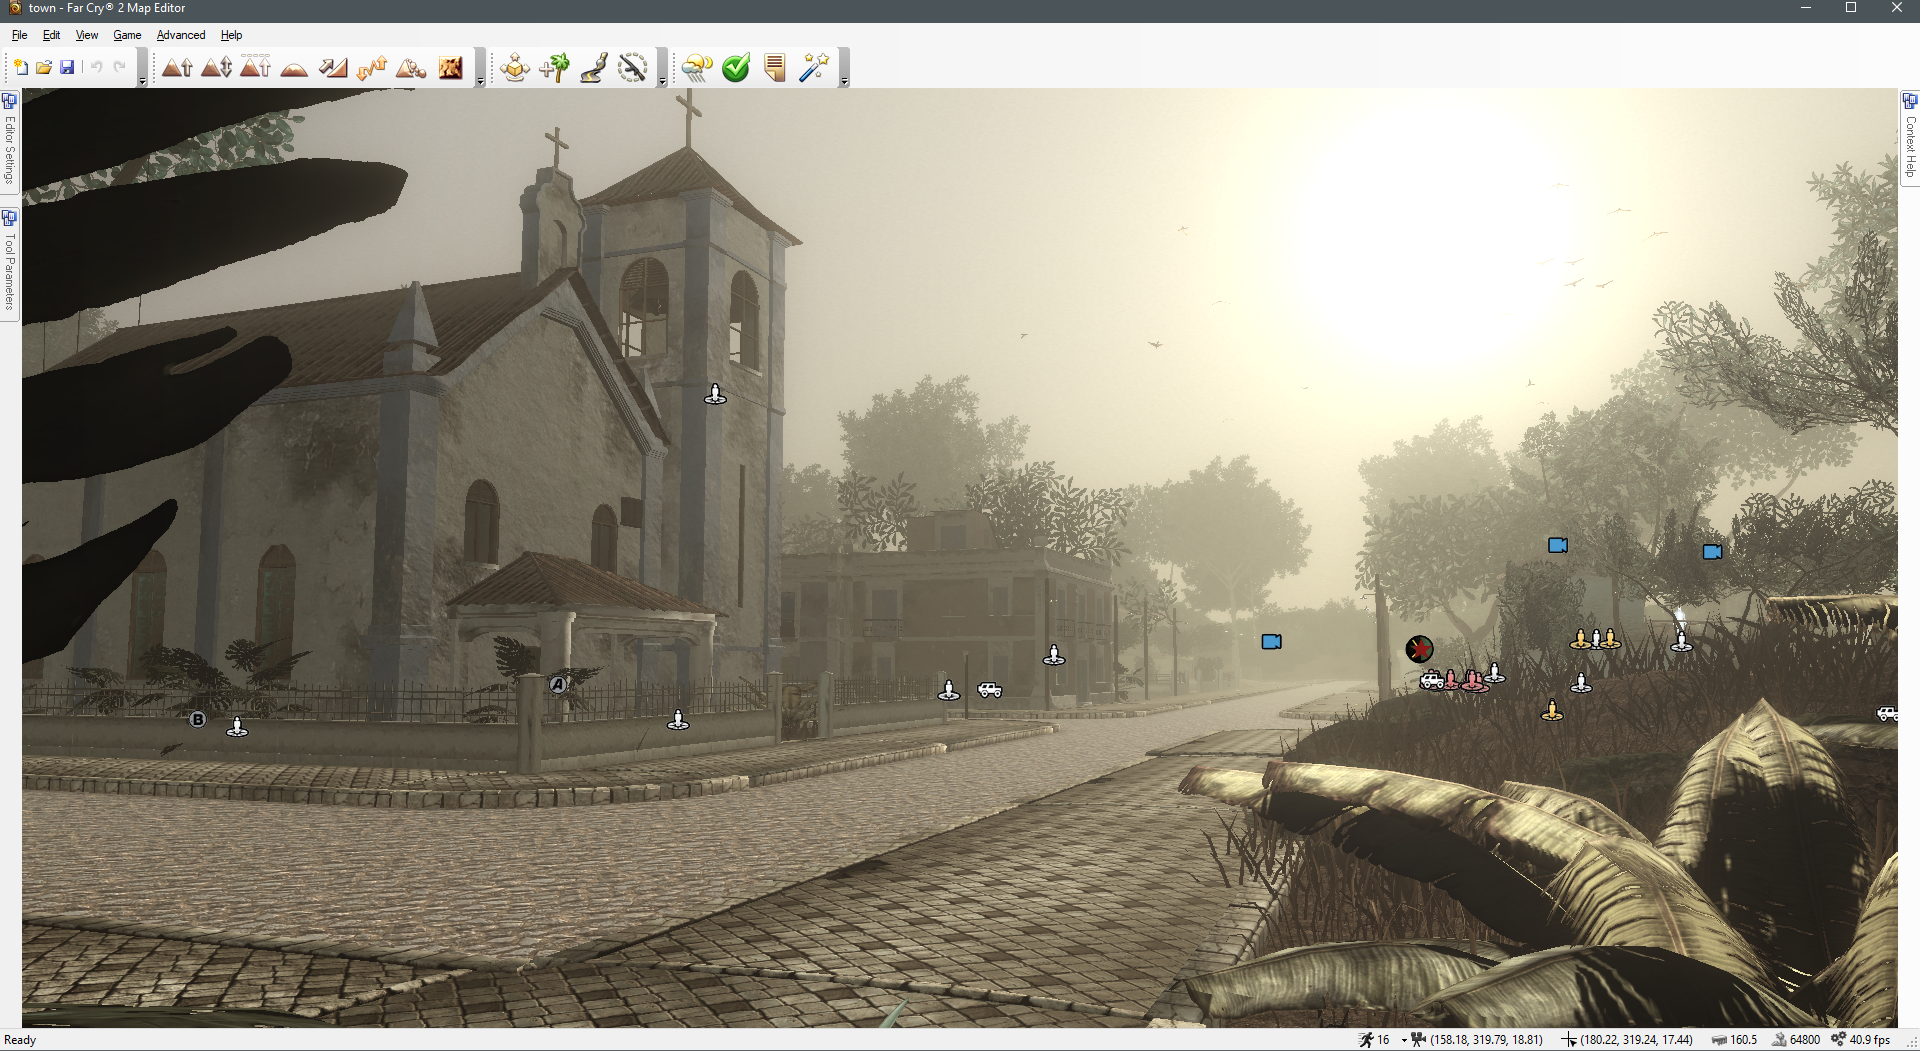Click the green check Validation tool
Screen dimensions: 1920x1051
[736, 67]
